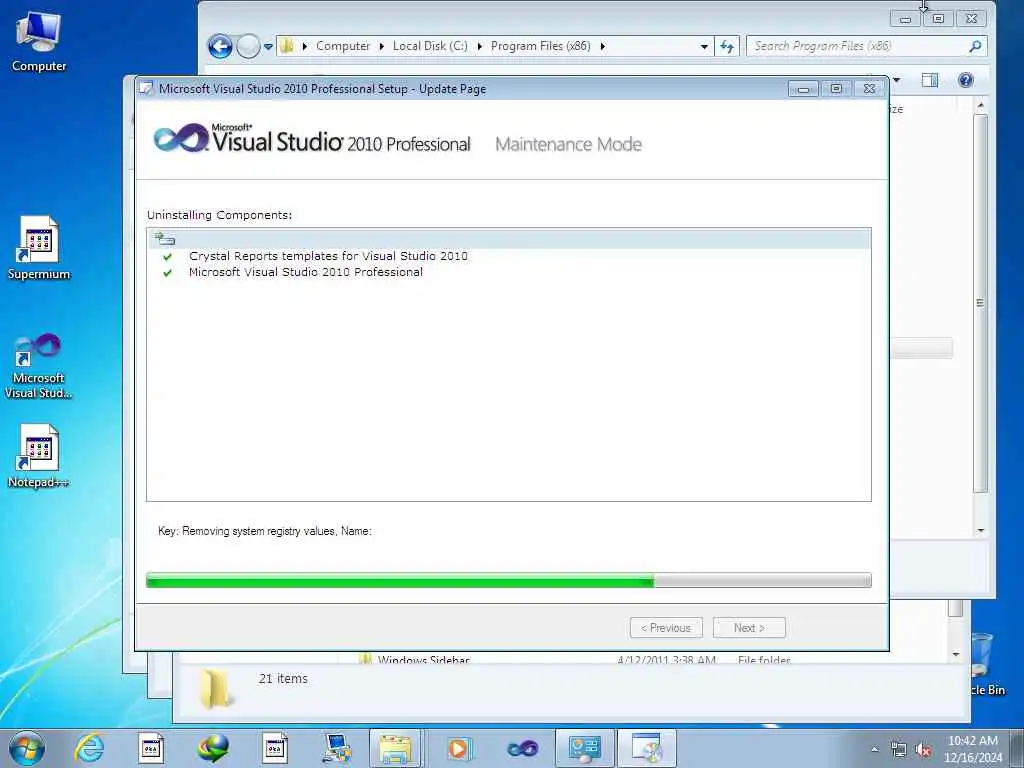Select Crystal Reports templates for Visual Studio 2010
Viewport: 1024px width, 768px height.
(x=328, y=256)
